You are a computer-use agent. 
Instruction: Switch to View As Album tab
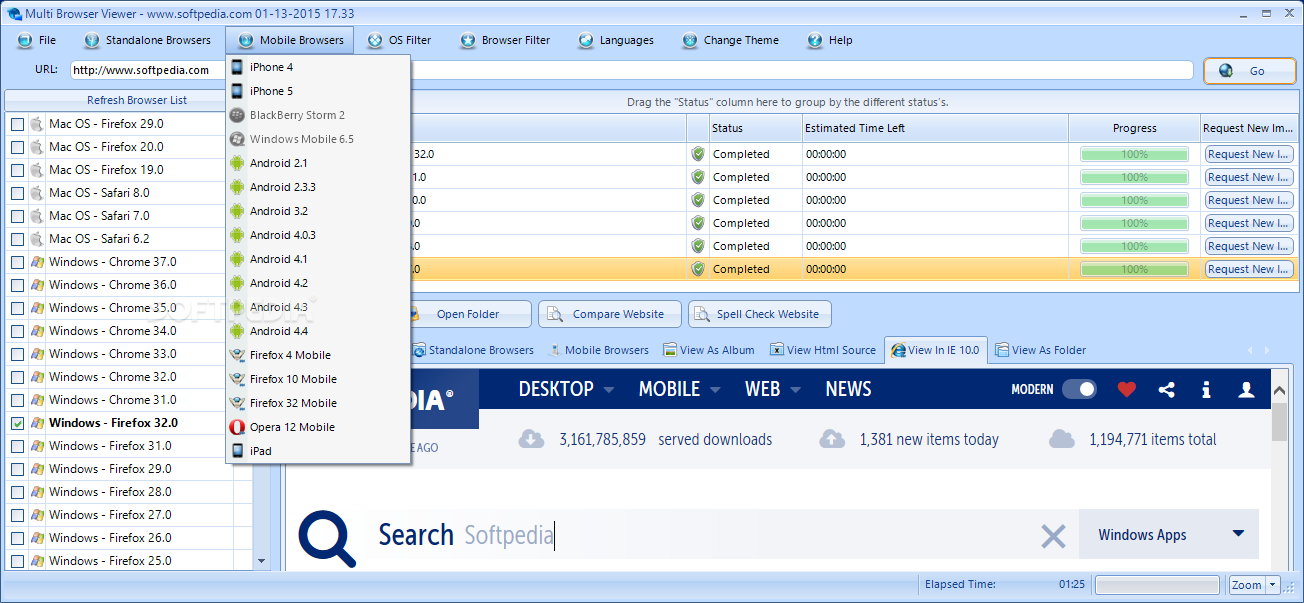click(x=709, y=350)
